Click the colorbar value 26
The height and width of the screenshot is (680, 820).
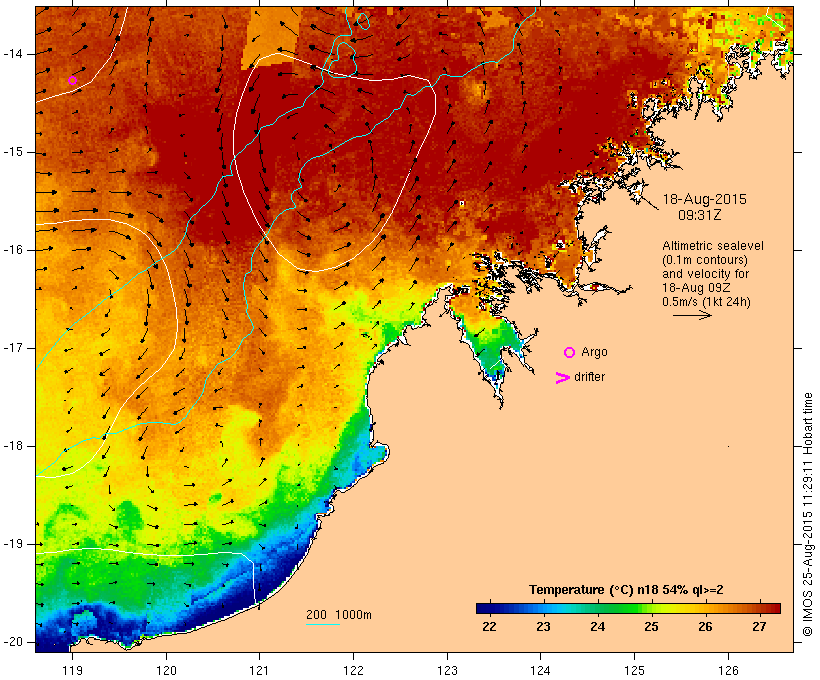pyautogui.click(x=705, y=627)
